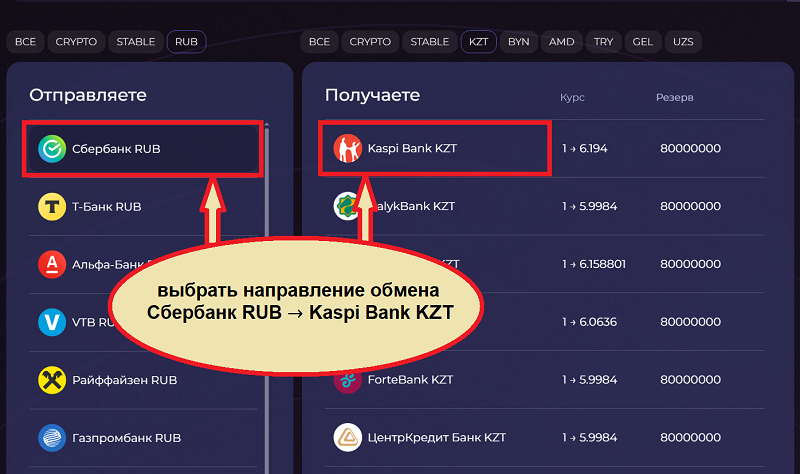This screenshot has height=474, width=800.
Task: Click the blue VTB logo icon
Action: click(x=52, y=322)
